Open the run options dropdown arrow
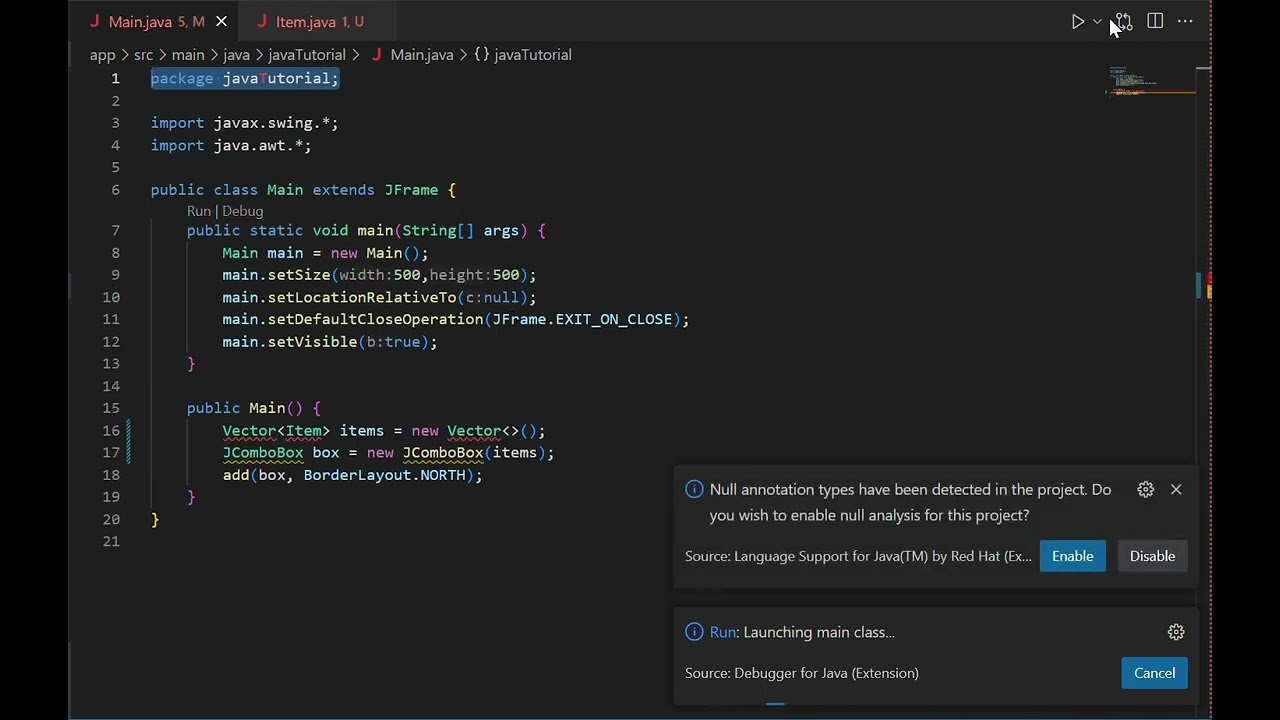This screenshot has height=720, width=1280. pos(1097,21)
